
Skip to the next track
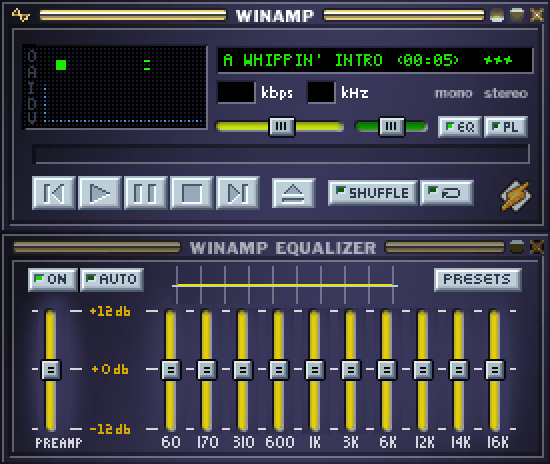(238, 193)
